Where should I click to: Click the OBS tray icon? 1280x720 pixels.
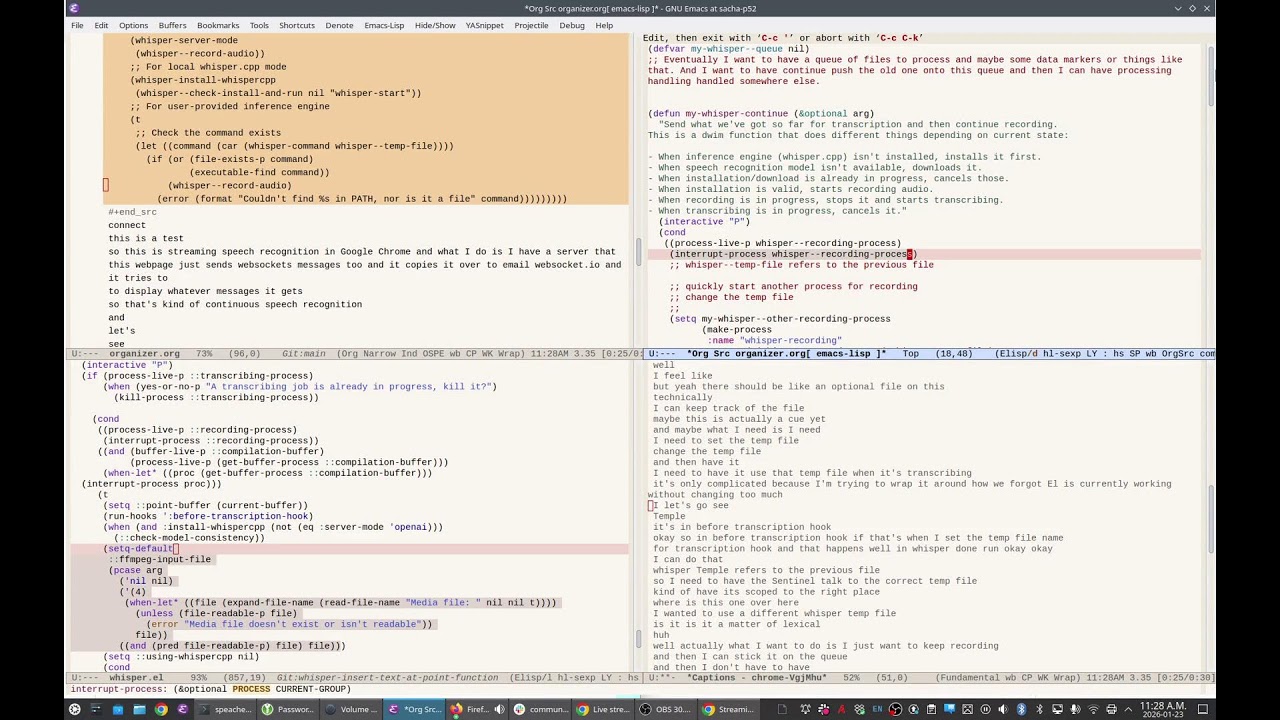[895, 709]
